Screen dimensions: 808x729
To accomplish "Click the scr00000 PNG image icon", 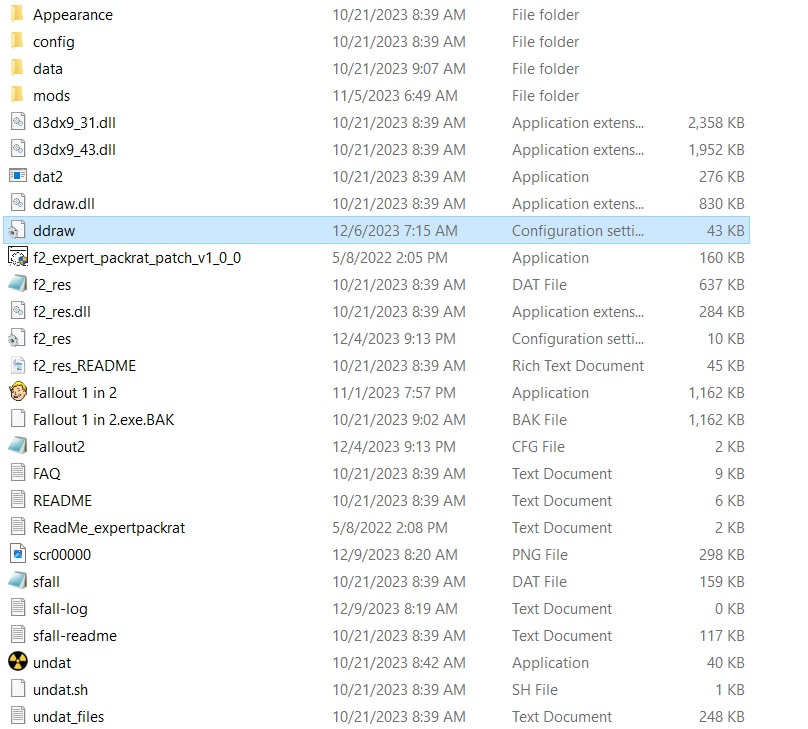I will coord(18,554).
